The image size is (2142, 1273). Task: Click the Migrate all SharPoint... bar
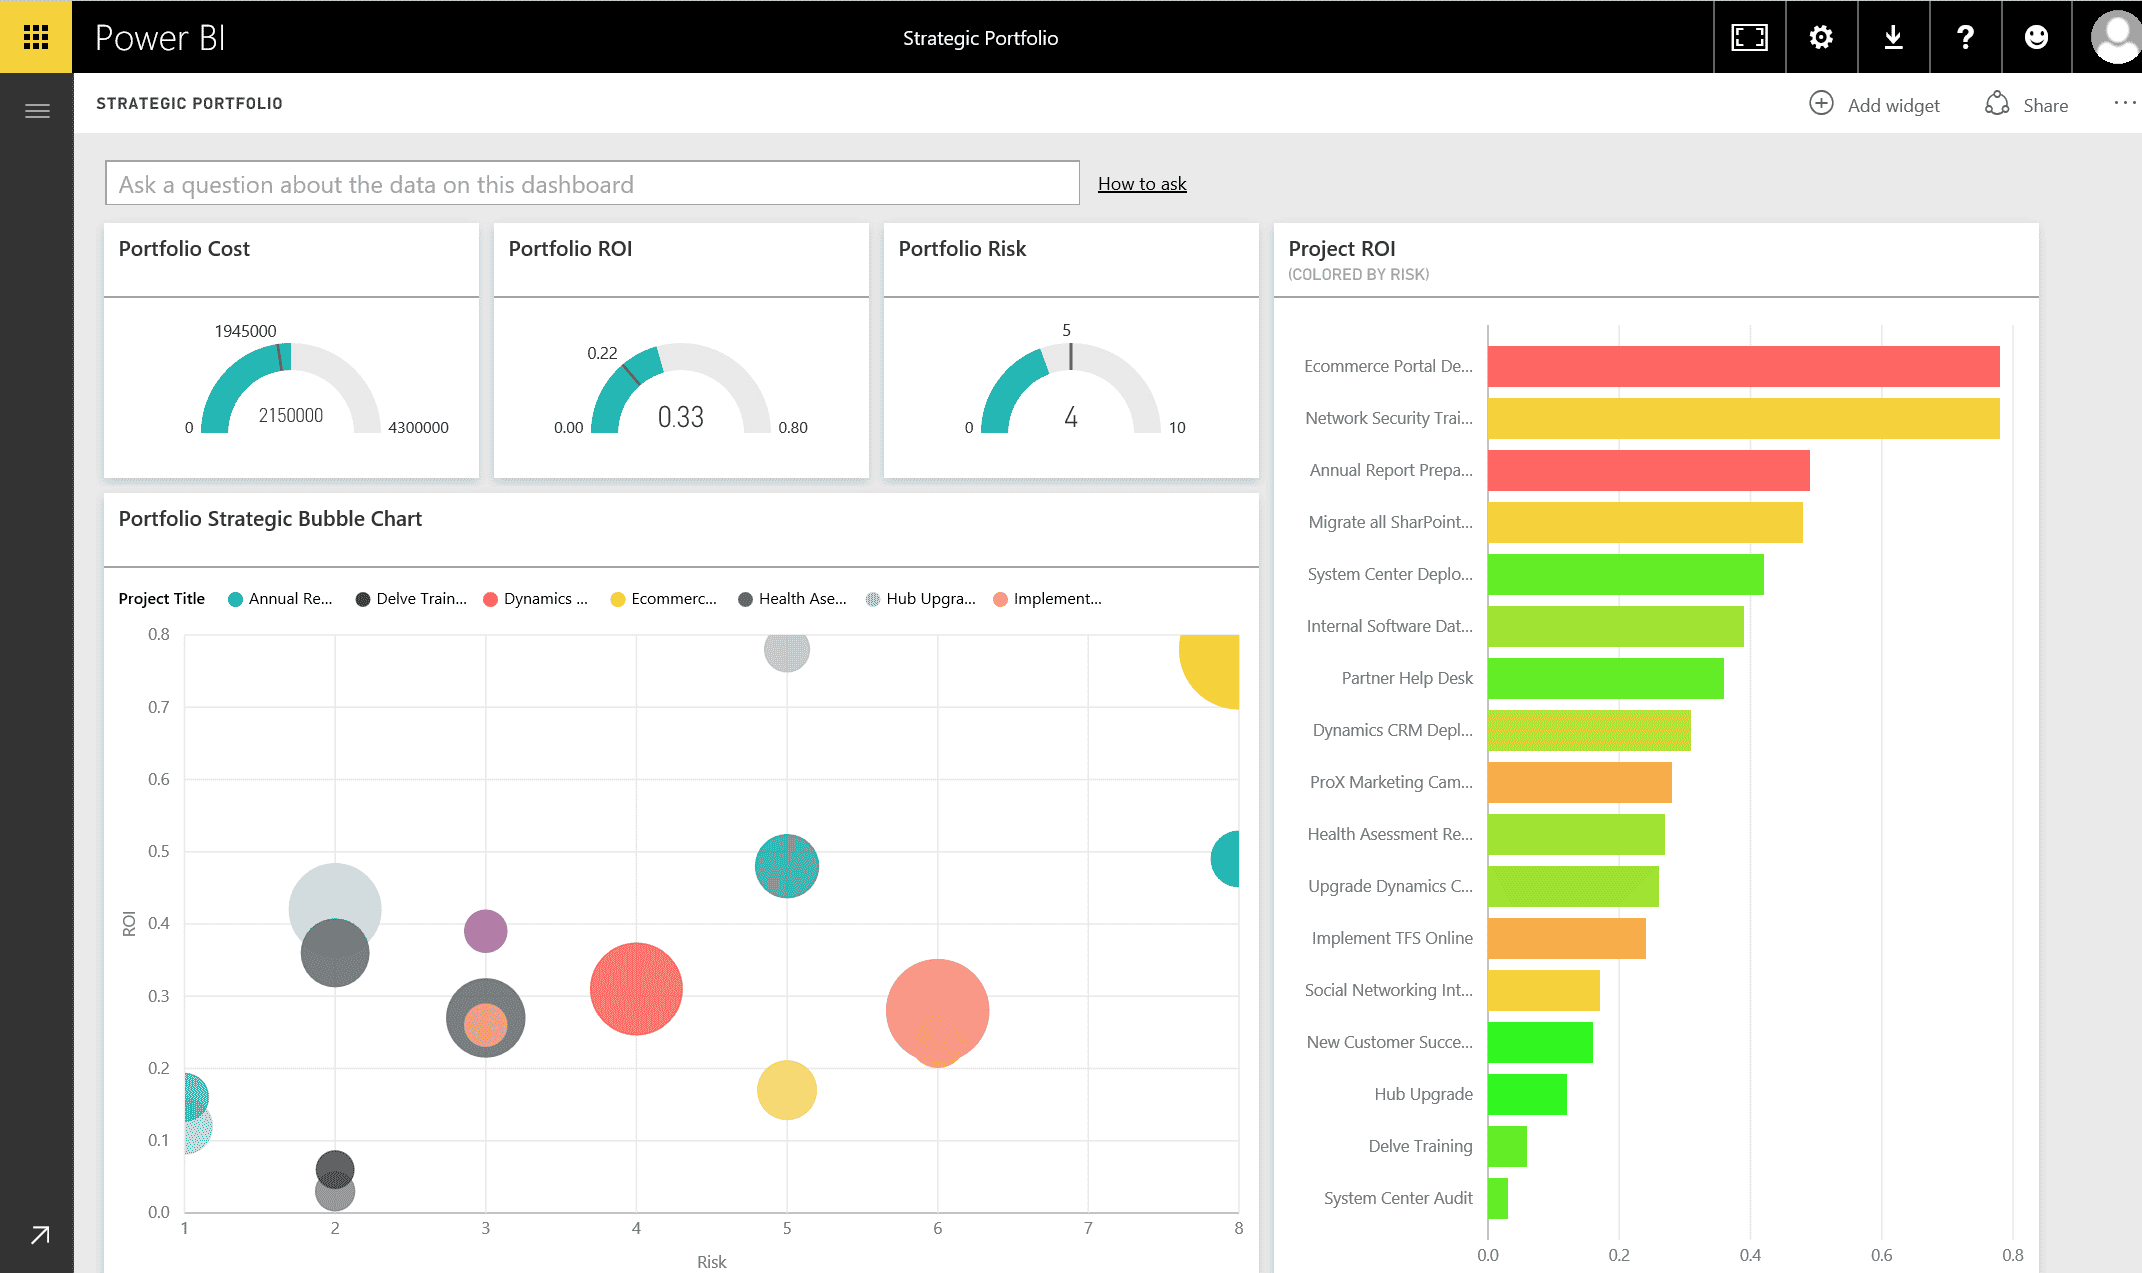[x=1645, y=522]
